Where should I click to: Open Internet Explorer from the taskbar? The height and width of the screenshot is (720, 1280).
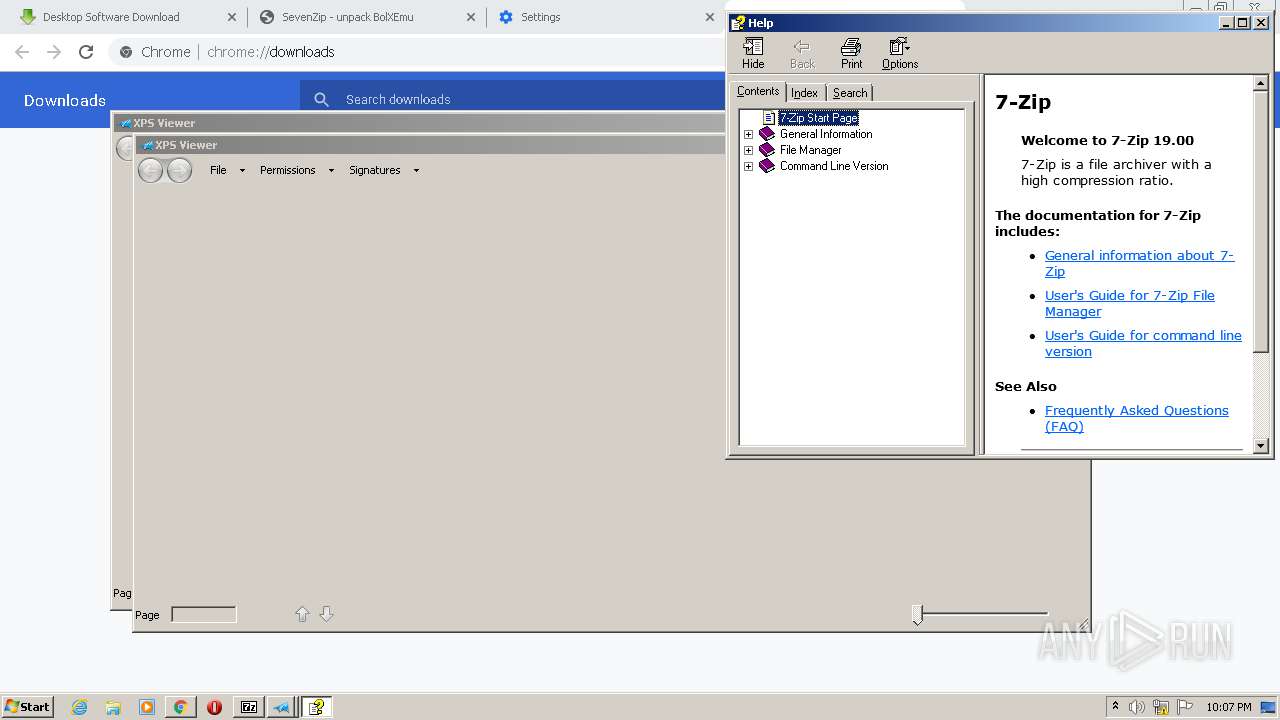coord(79,707)
